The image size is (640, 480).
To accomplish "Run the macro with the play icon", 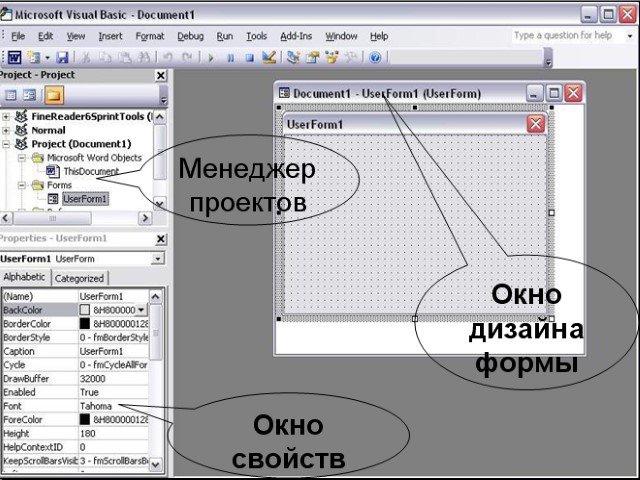I will pyautogui.click(x=211, y=58).
